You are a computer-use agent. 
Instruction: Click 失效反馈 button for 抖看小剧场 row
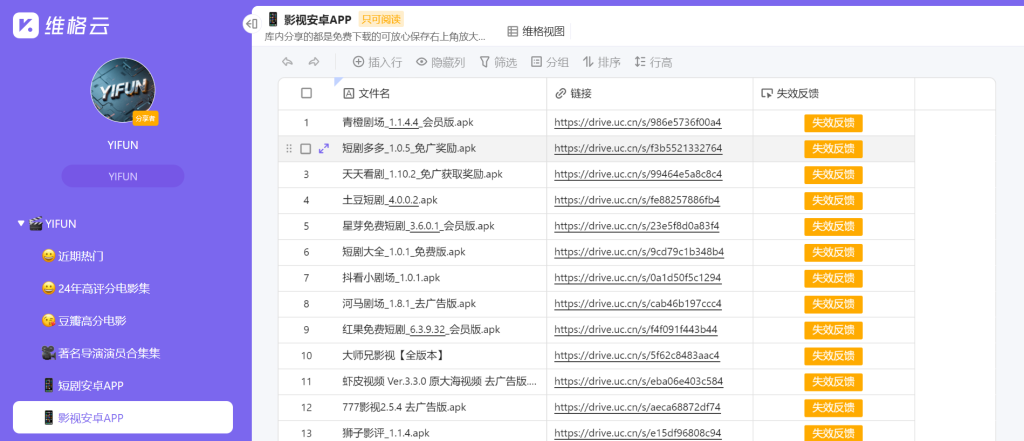click(833, 278)
